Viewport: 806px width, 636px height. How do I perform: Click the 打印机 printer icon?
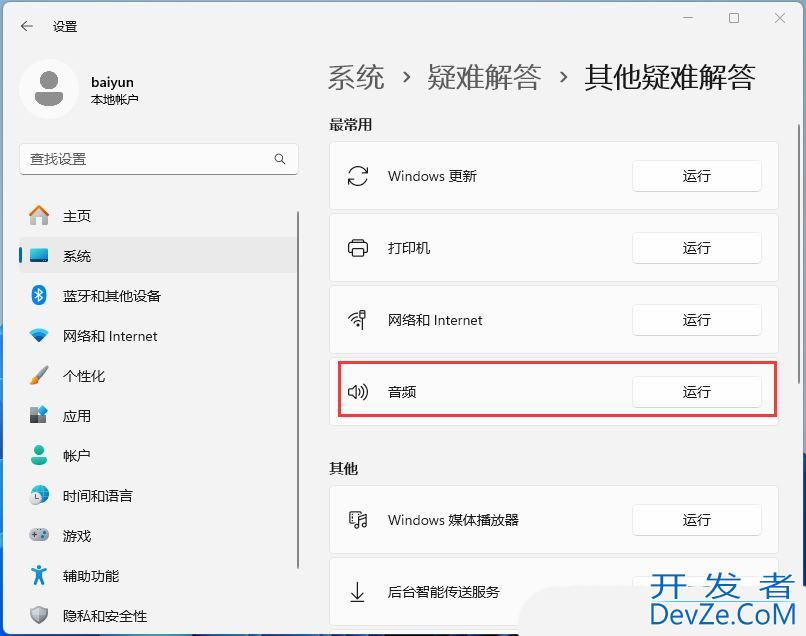click(x=358, y=248)
